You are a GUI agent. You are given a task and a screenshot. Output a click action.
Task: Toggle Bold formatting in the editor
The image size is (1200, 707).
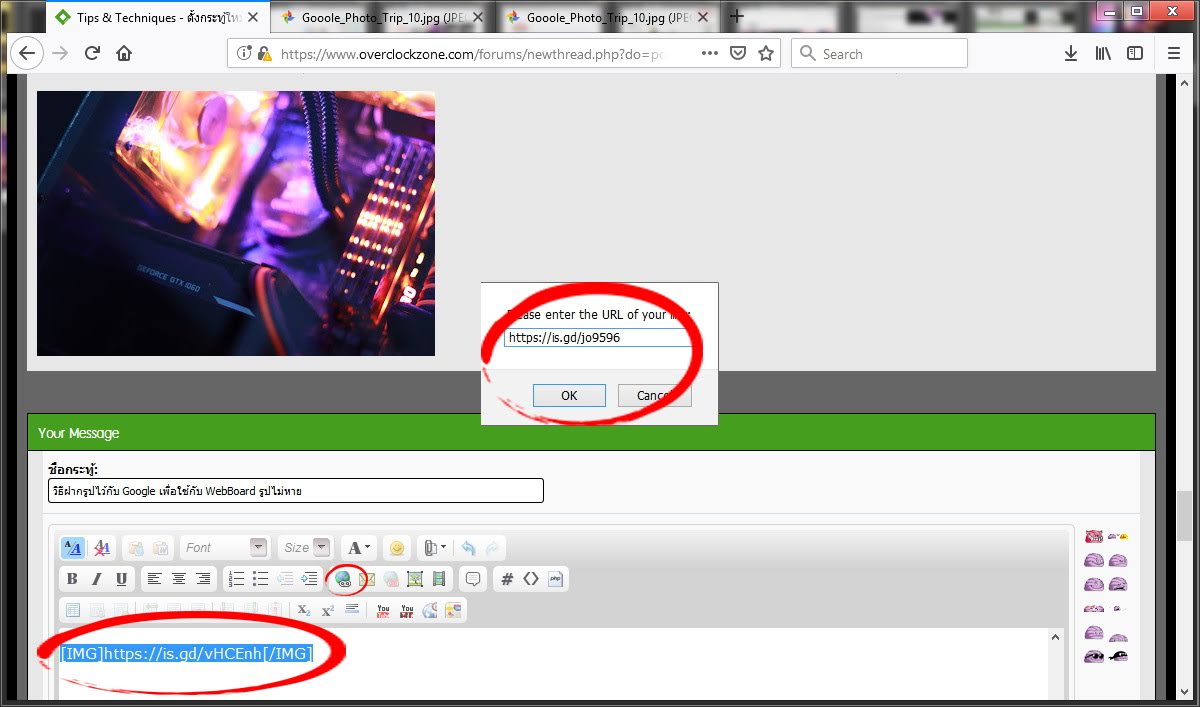(72, 578)
